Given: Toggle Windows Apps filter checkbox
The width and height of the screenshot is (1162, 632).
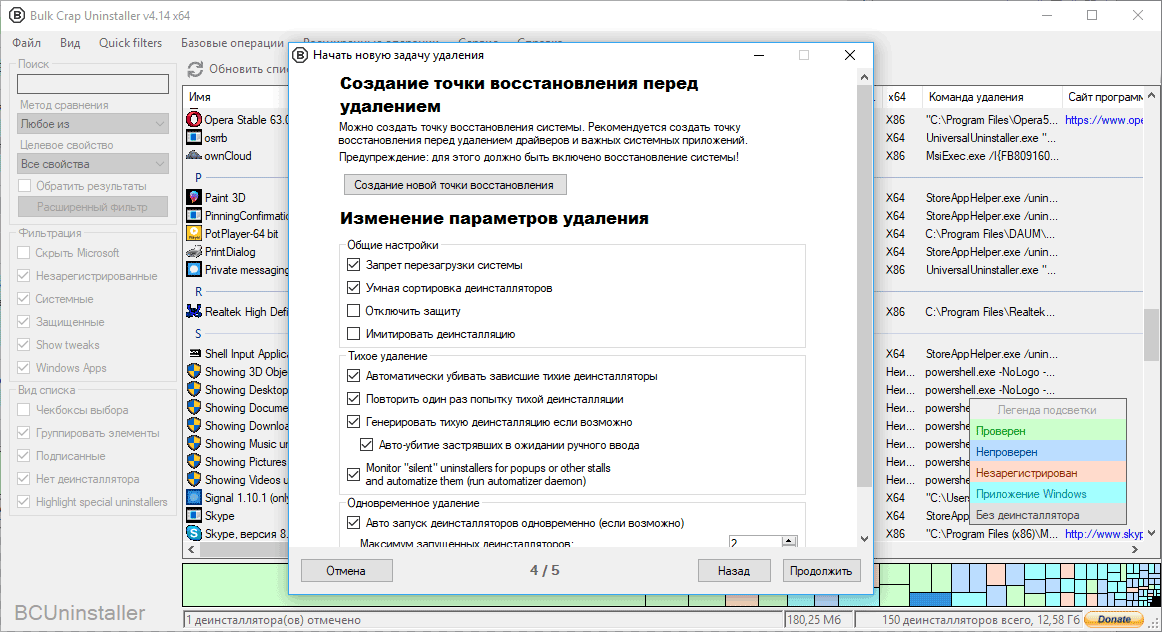Looking at the screenshot, I should point(24,367).
